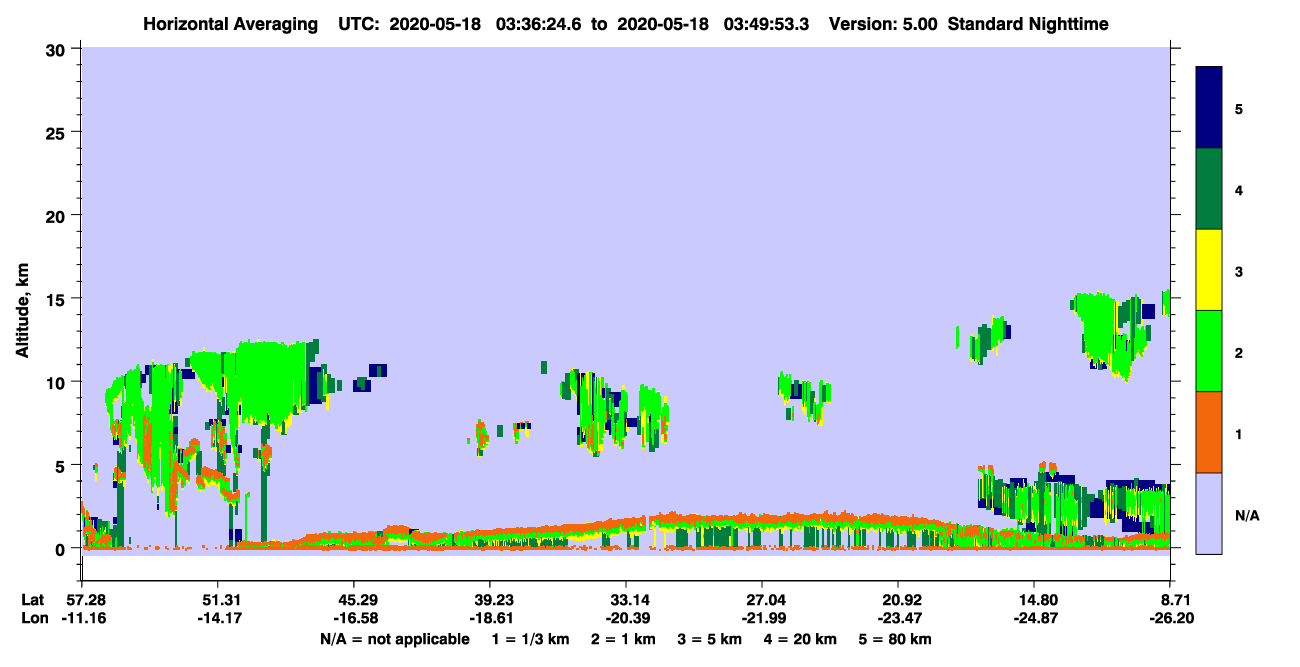Click the altitude tick label 20
The width and height of the screenshot is (1300, 667).
pyautogui.click(x=57, y=215)
